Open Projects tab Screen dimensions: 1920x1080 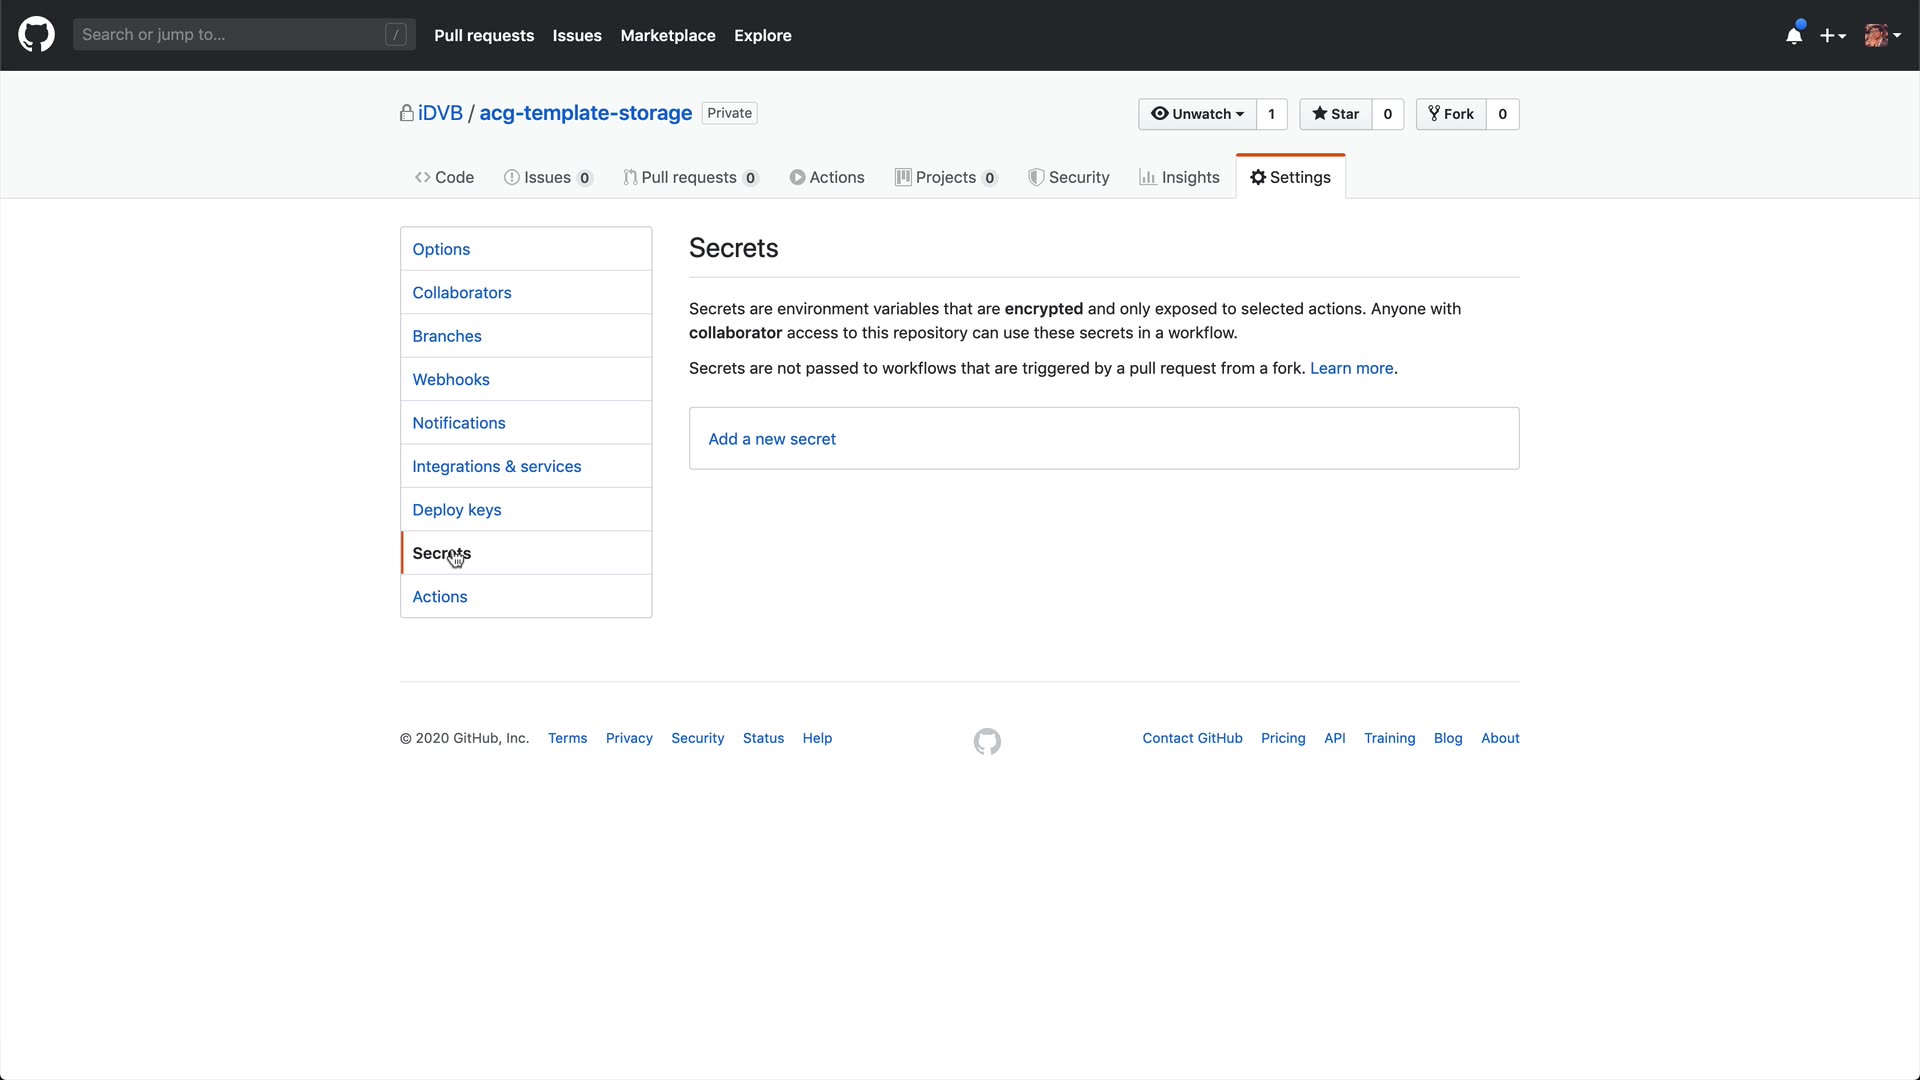945,177
